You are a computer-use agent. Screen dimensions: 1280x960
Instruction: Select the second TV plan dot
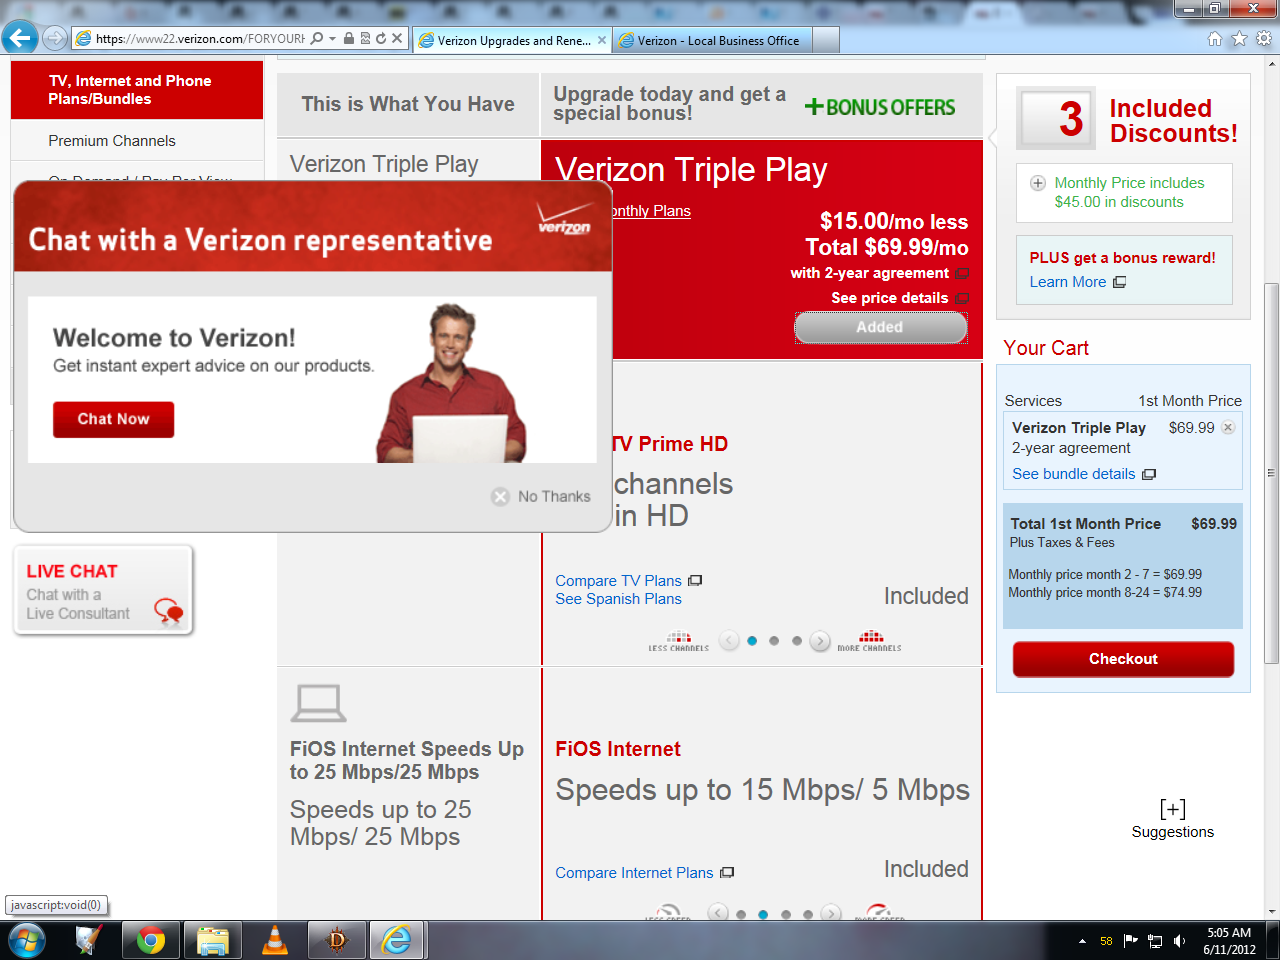pos(774,641)
